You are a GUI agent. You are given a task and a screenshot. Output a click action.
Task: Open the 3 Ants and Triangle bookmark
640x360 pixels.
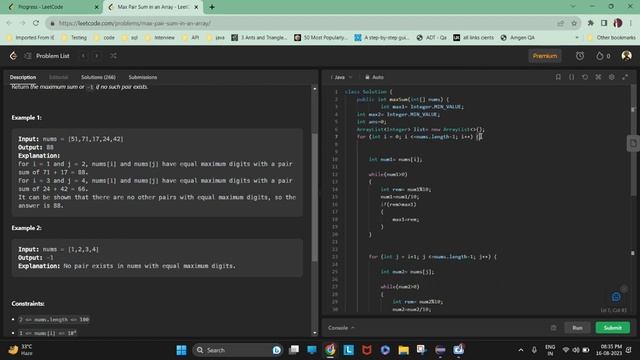tap(259, 38)
